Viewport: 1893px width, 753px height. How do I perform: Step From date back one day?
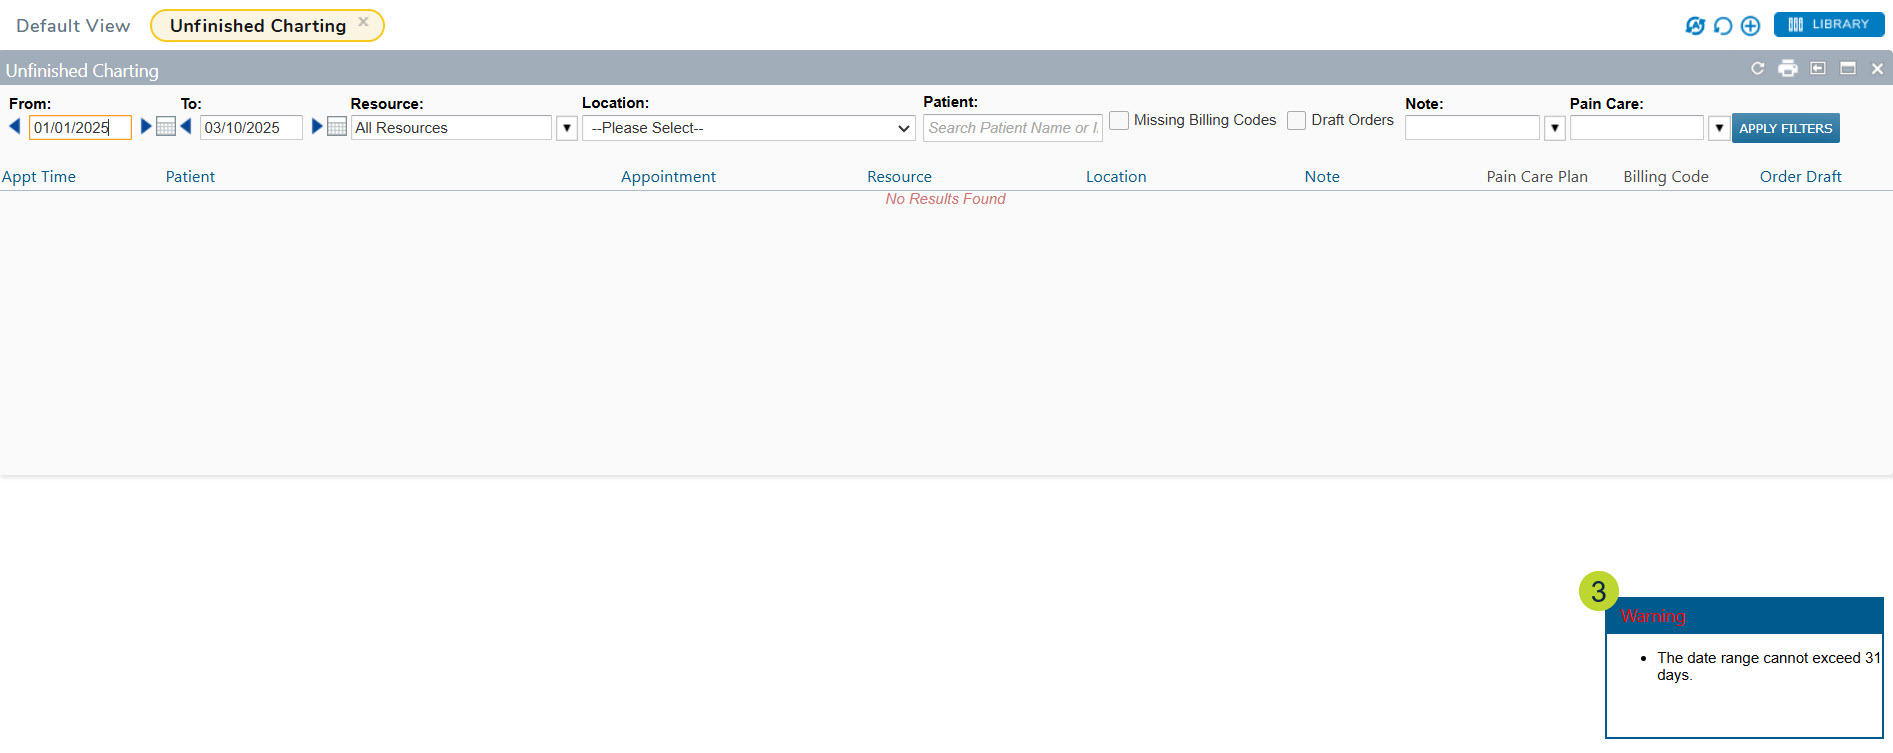tap(15, 126)
